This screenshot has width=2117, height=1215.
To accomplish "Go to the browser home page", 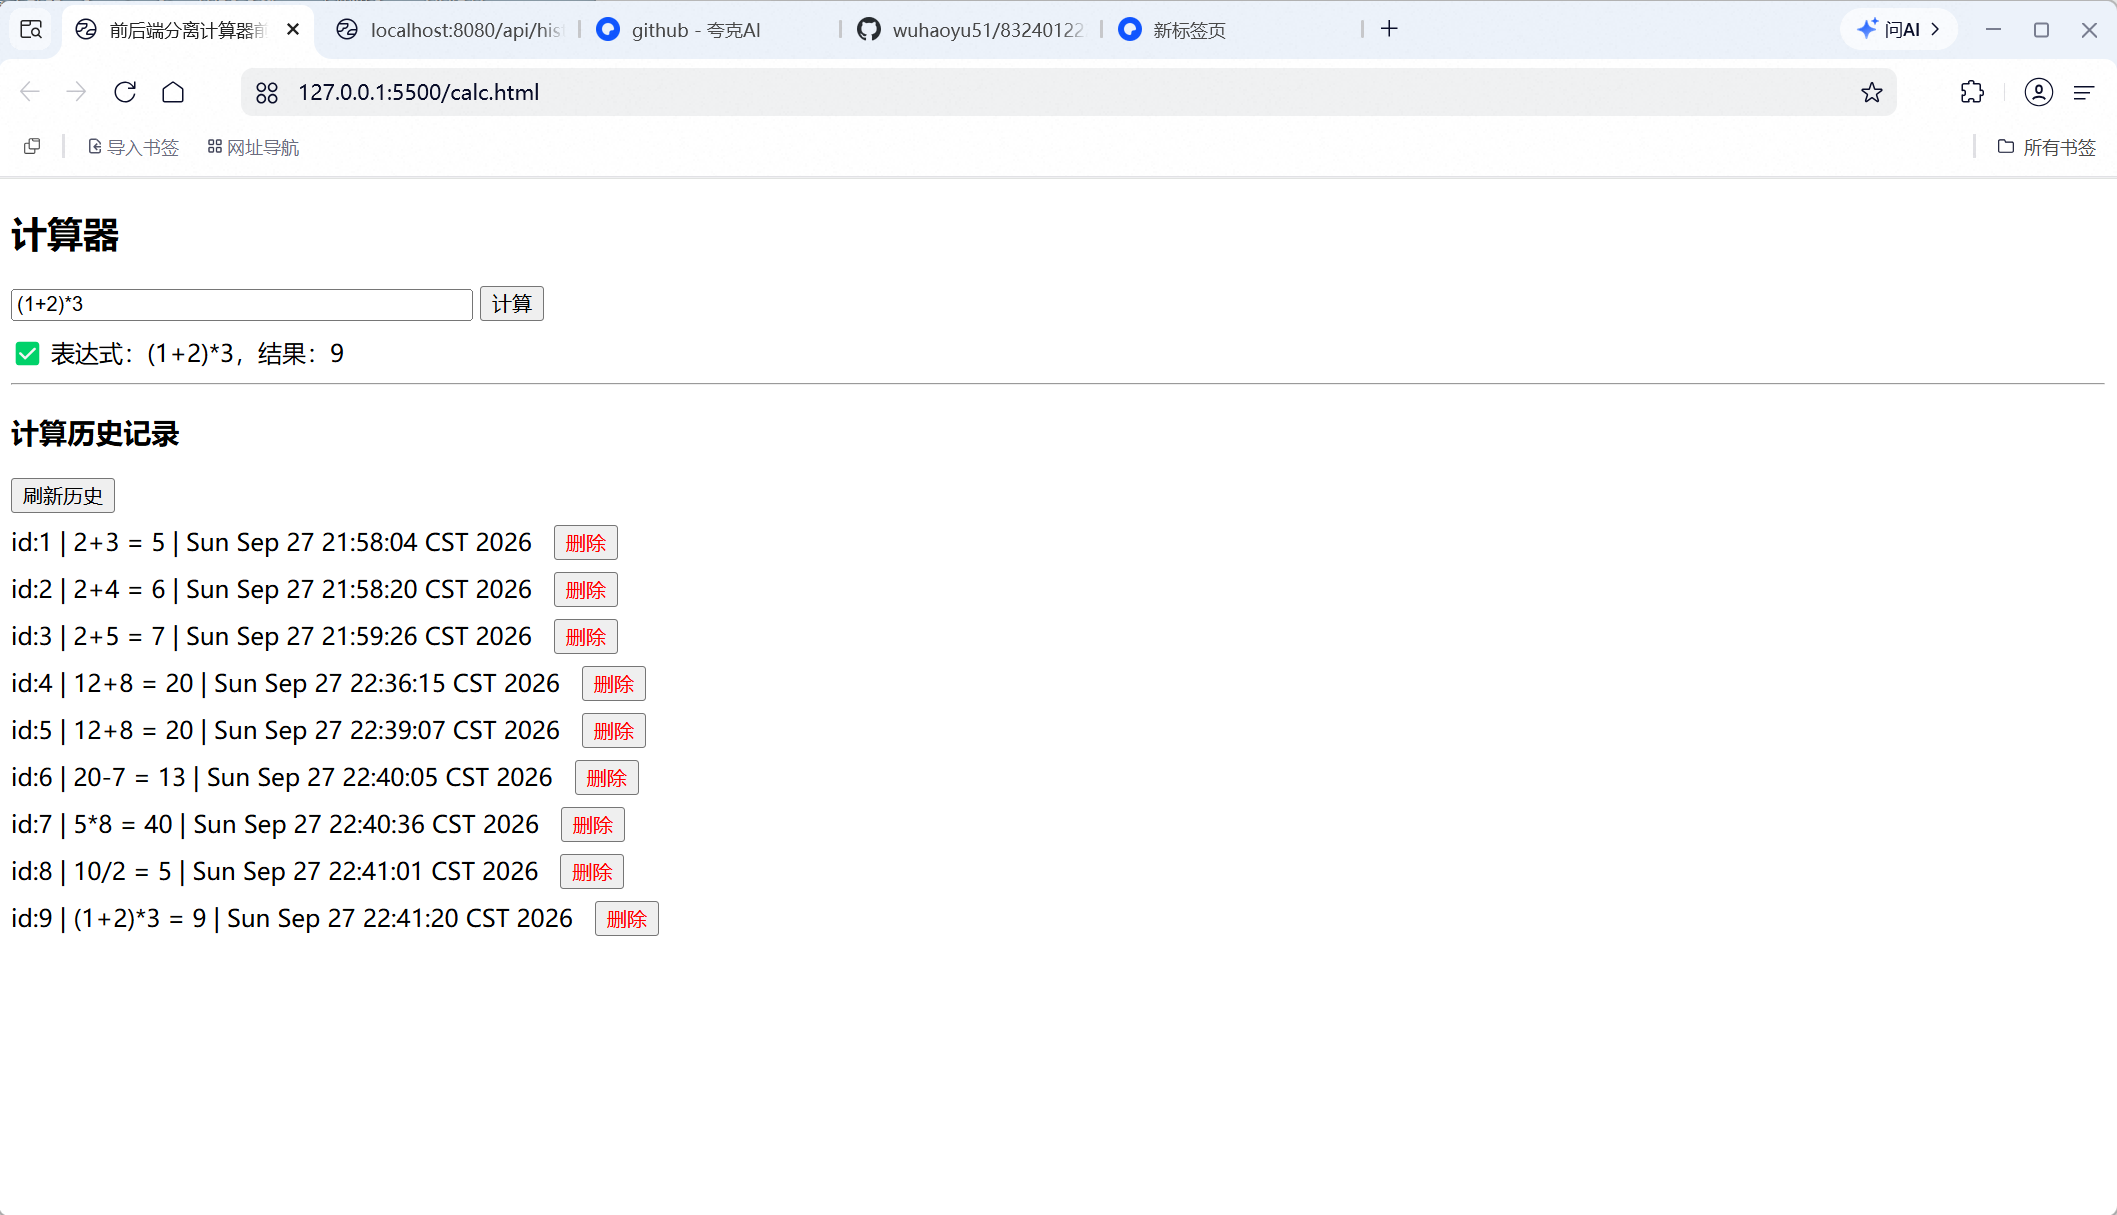I will point(173,92).
